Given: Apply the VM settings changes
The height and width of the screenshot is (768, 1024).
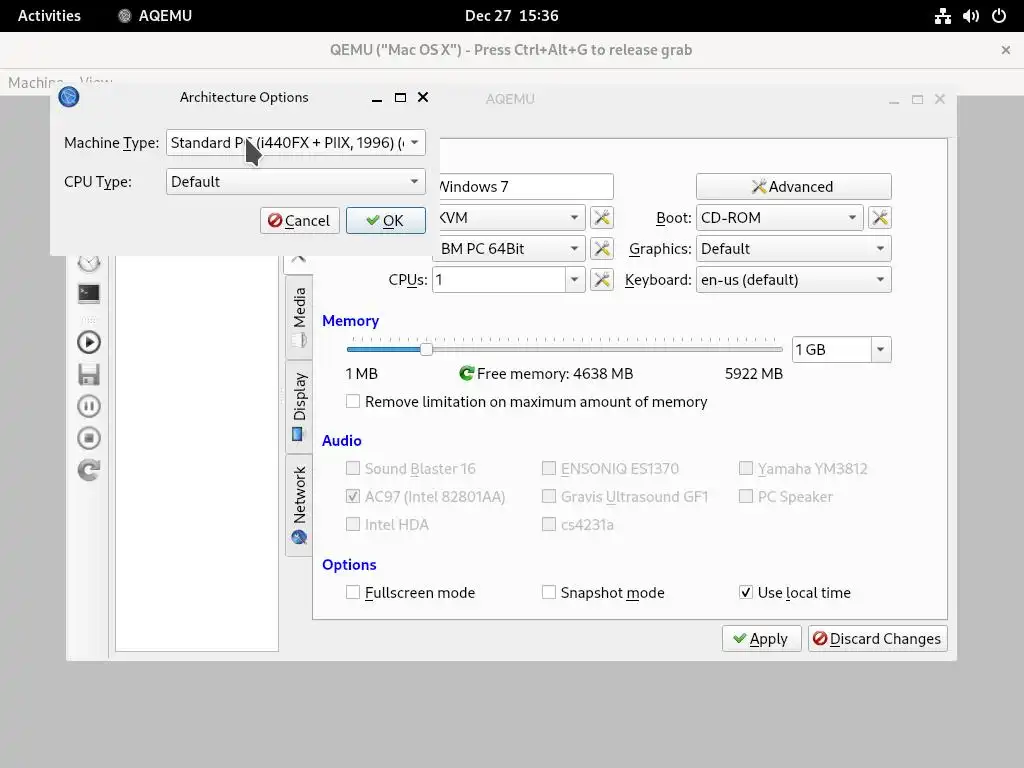Looking at the screenshot, I should [x=761, y=639].
